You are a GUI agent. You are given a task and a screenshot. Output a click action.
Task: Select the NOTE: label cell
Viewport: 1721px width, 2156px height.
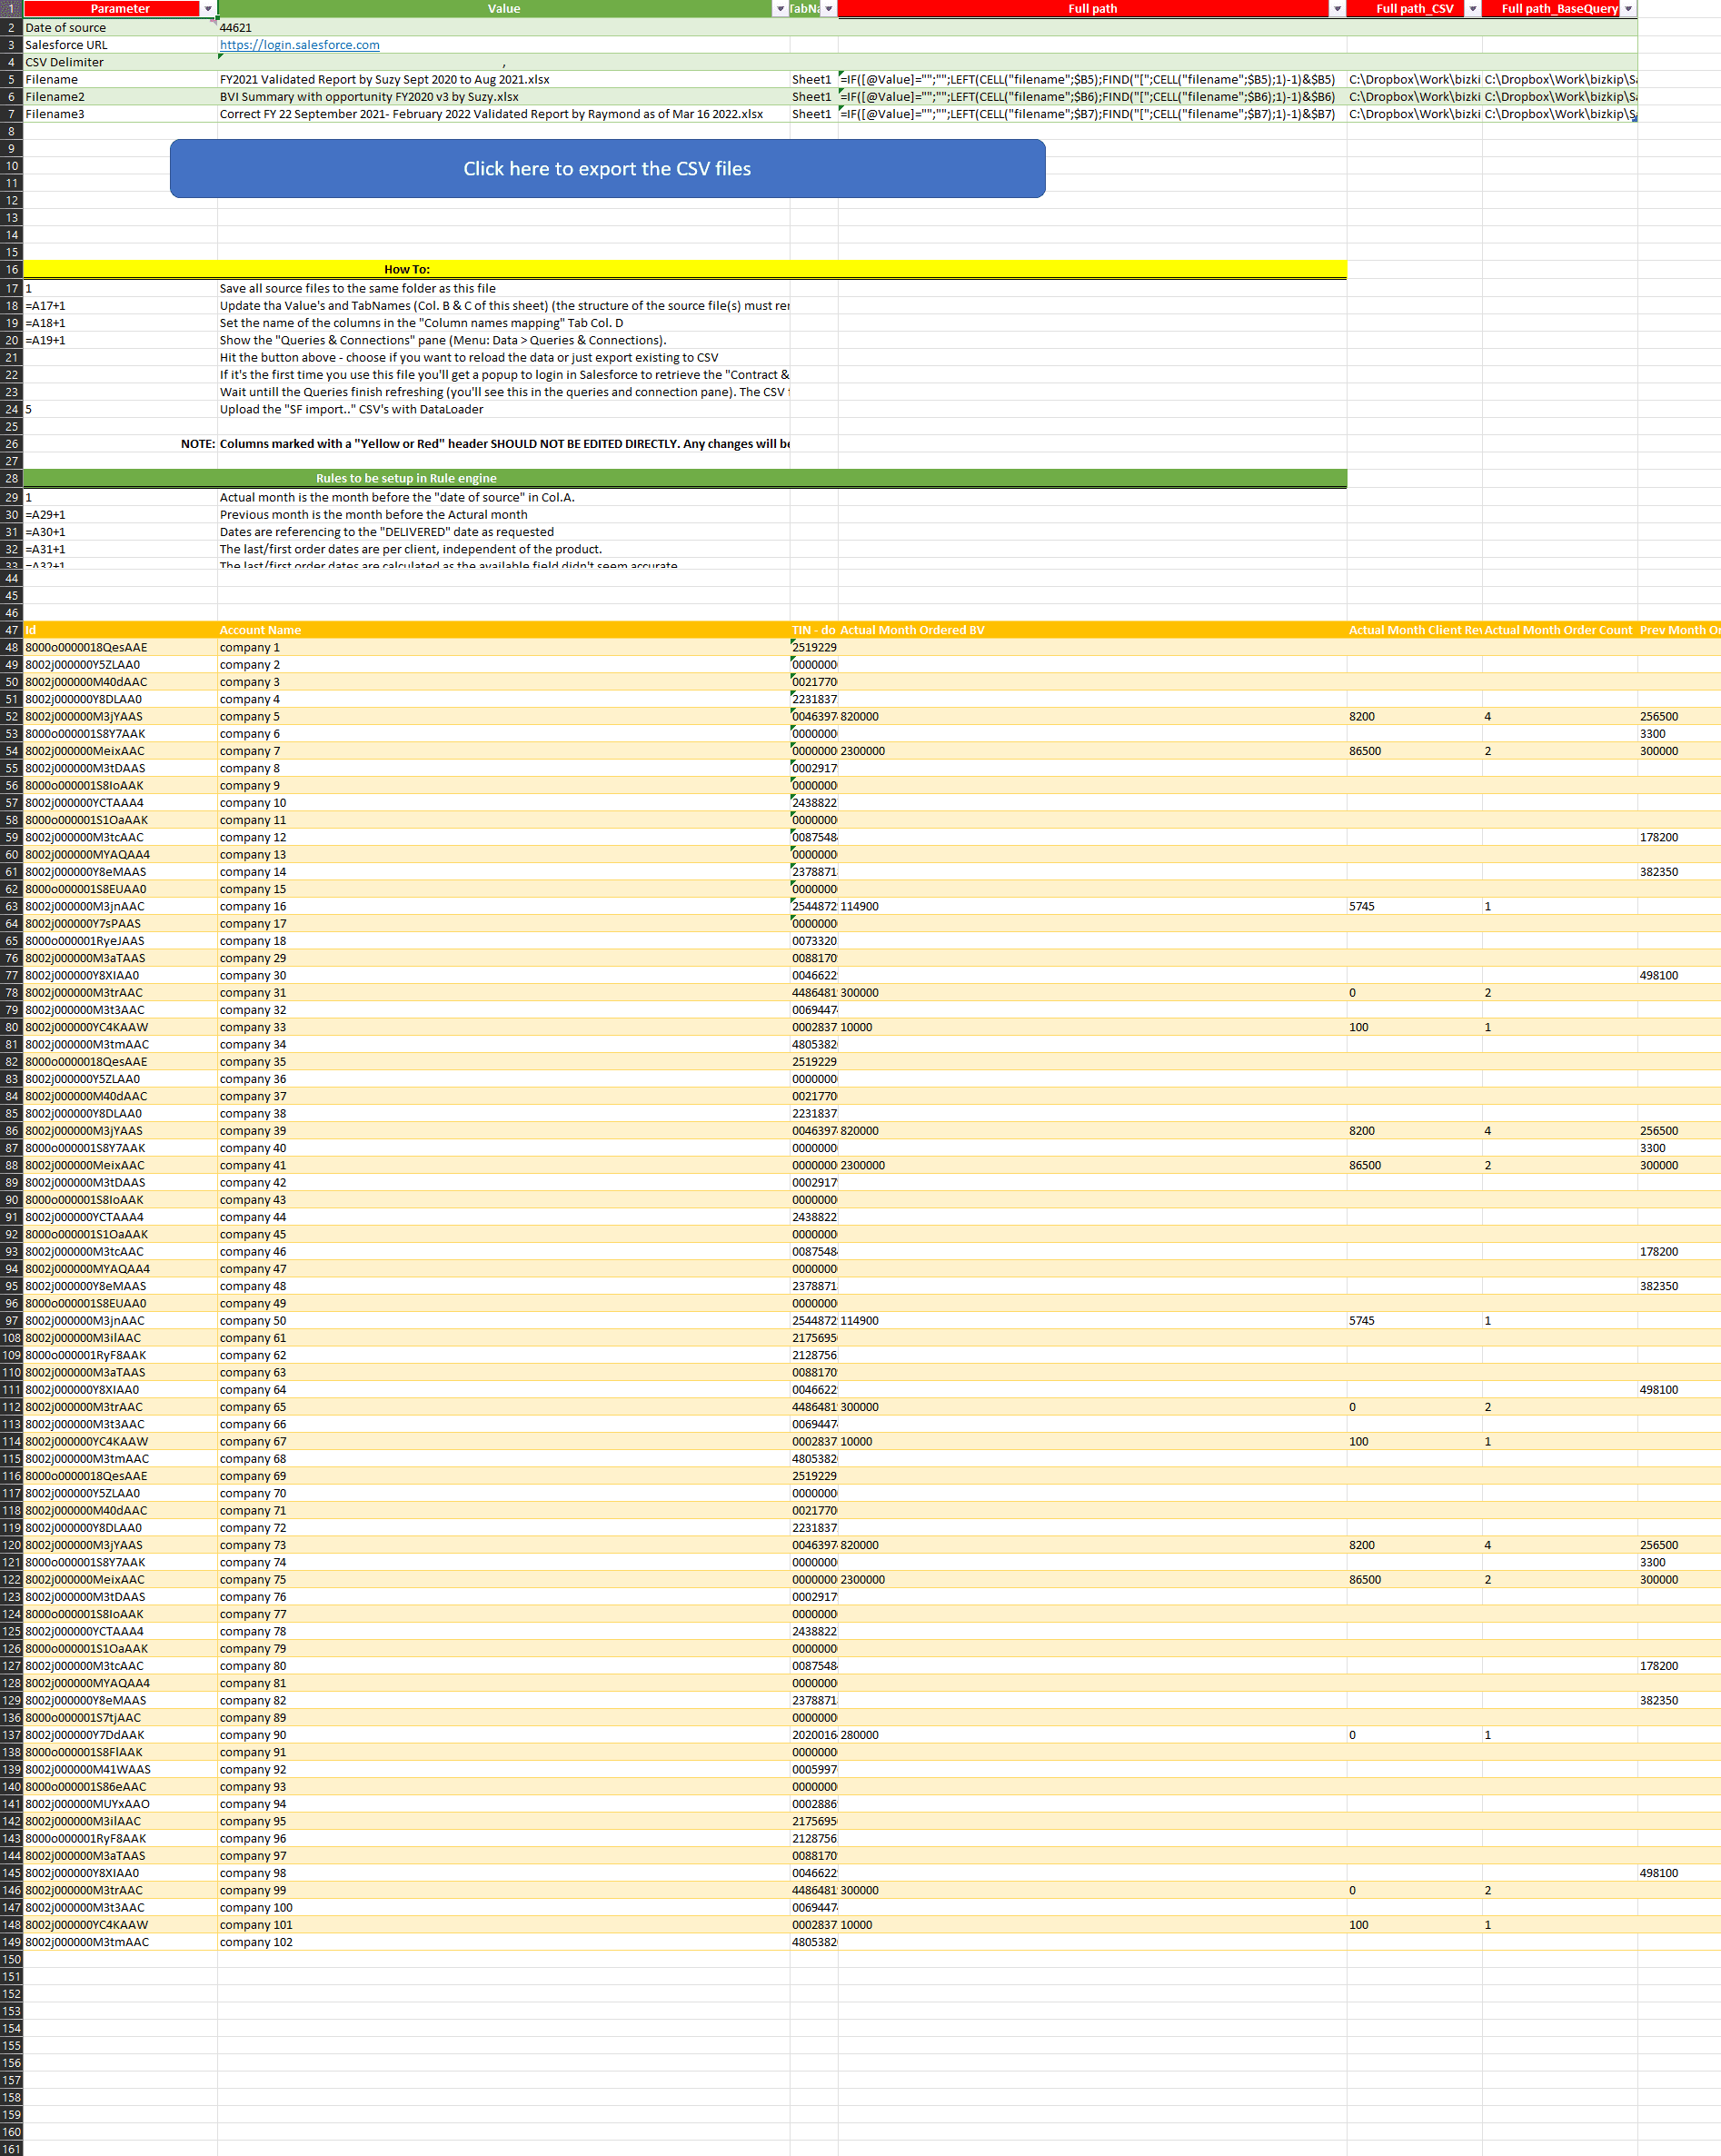pyautogui.click(x=120, y=444)
